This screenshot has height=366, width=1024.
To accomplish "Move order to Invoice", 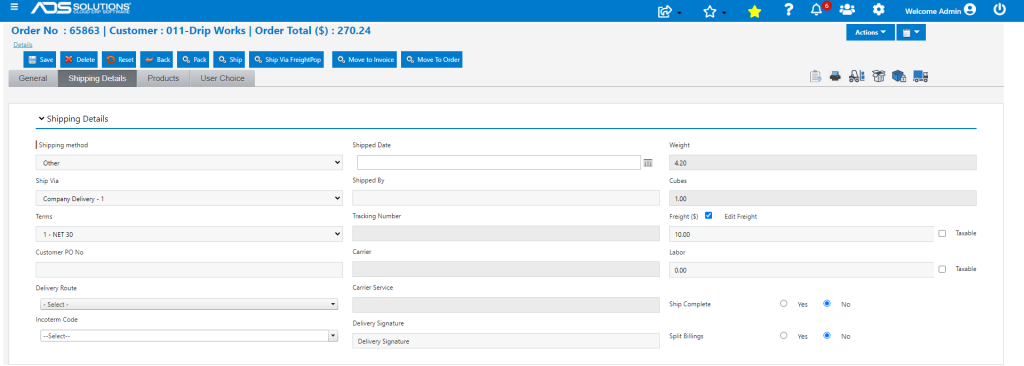I will pos(365,59).
